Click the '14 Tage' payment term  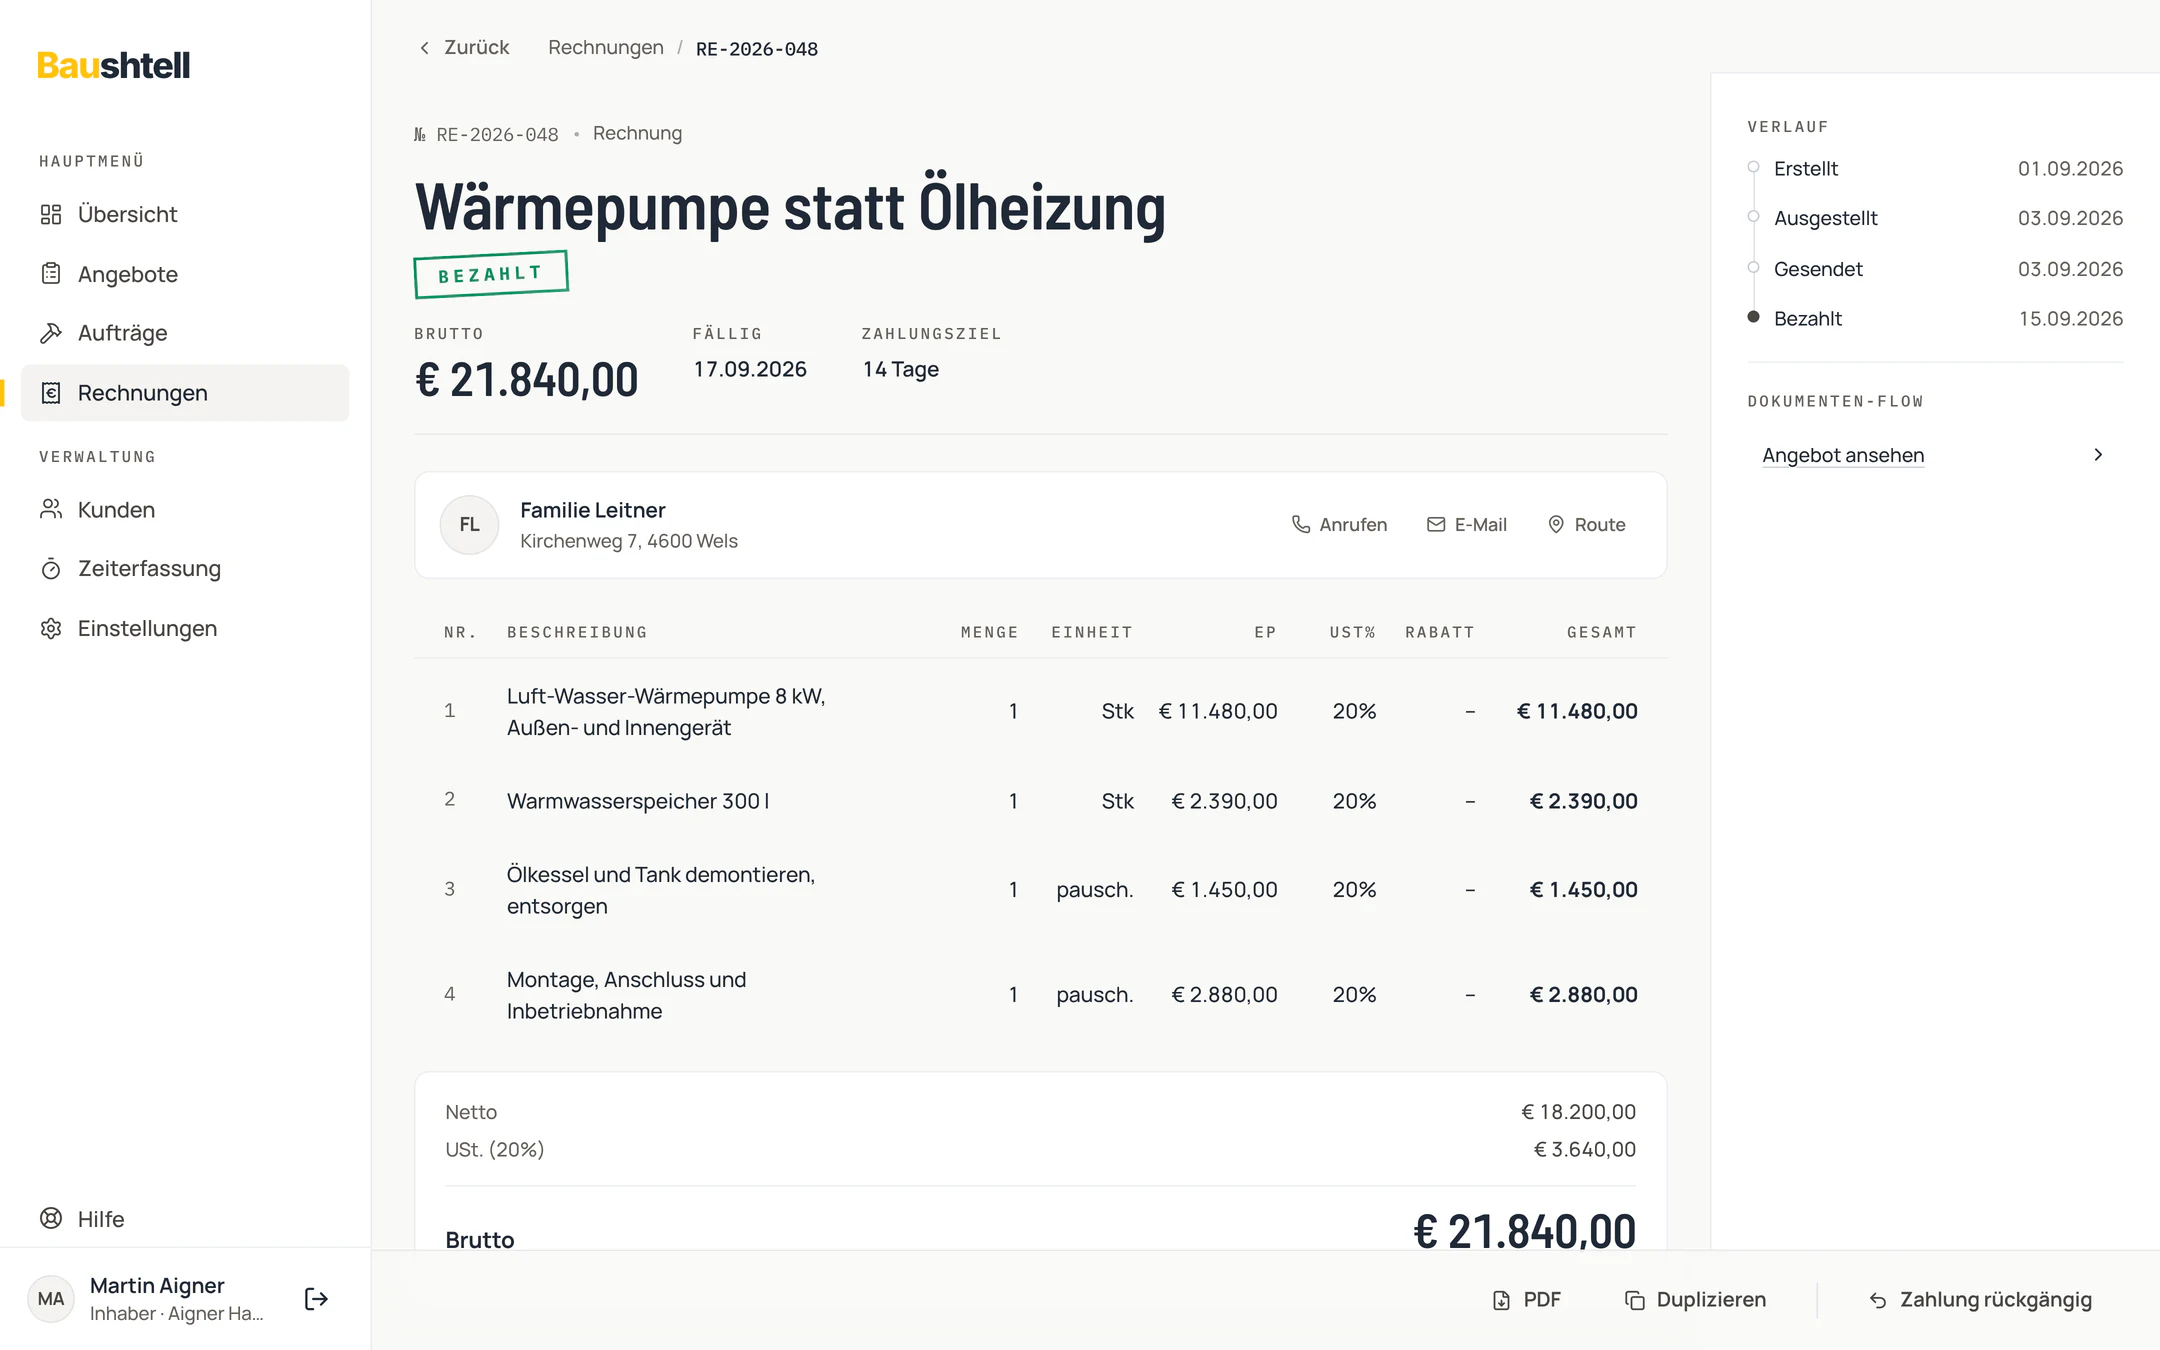click(901, 369)
